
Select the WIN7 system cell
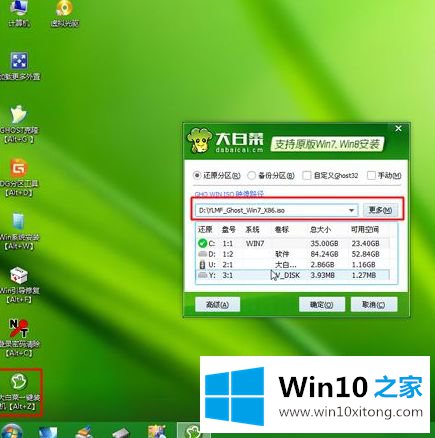255,244
